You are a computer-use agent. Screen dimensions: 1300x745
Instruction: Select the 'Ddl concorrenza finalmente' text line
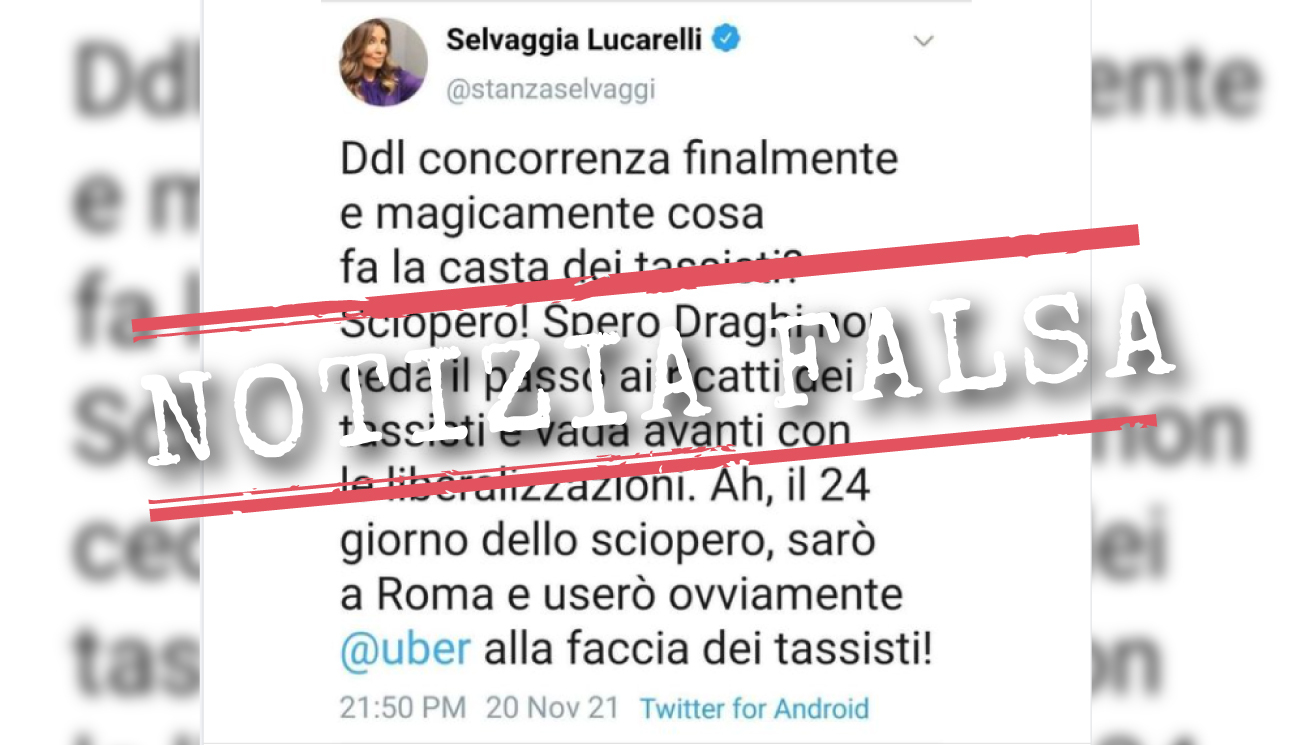click(619, 160)
